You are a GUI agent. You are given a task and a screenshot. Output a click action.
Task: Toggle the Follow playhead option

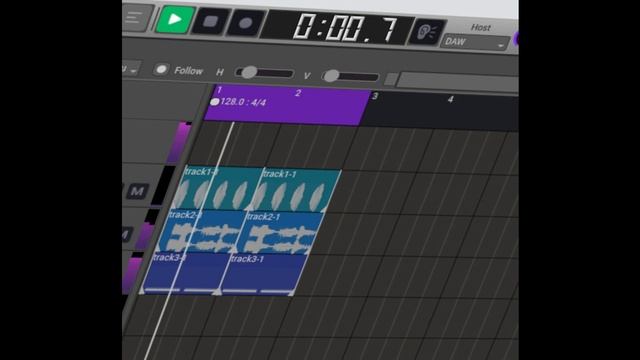[162, 69]
